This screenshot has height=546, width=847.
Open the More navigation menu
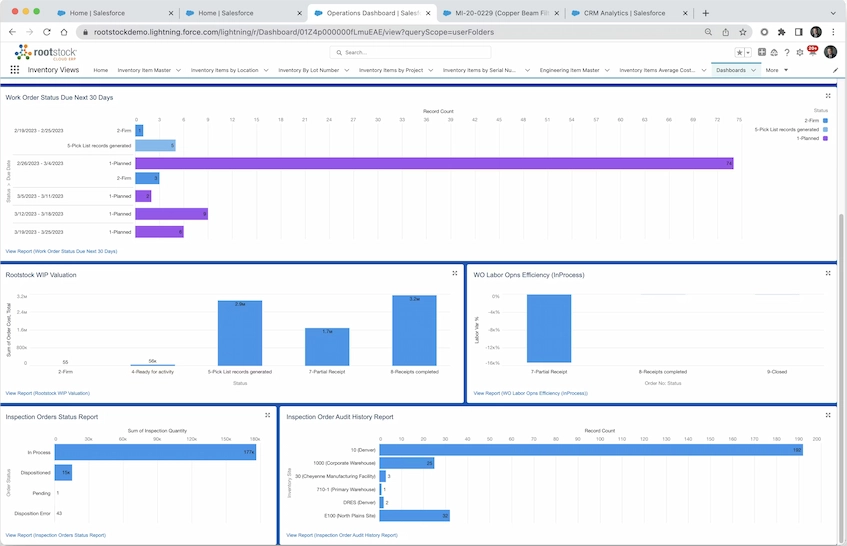(777, 70)
